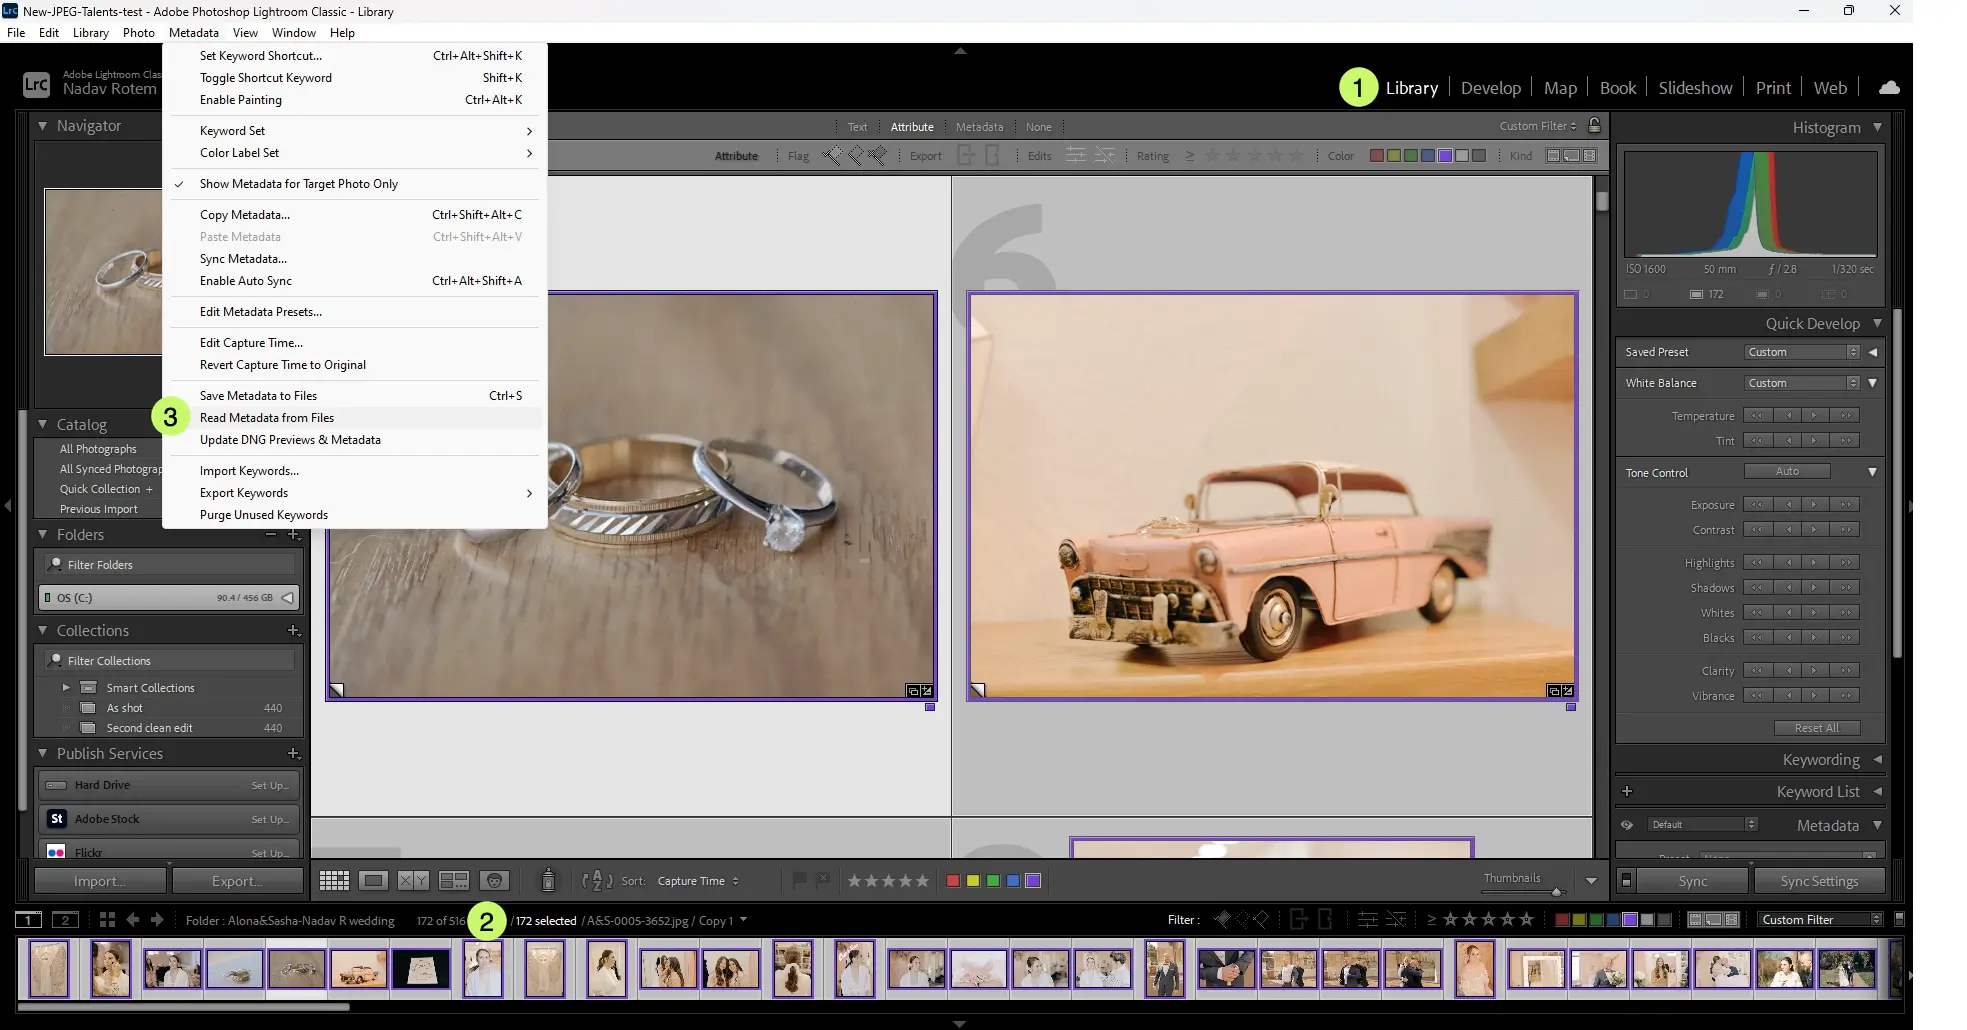Collapse the Catalog panel triangle
Image resolution: width=1967 pixels, height=1030 pixels.
[x=42, y=425]
